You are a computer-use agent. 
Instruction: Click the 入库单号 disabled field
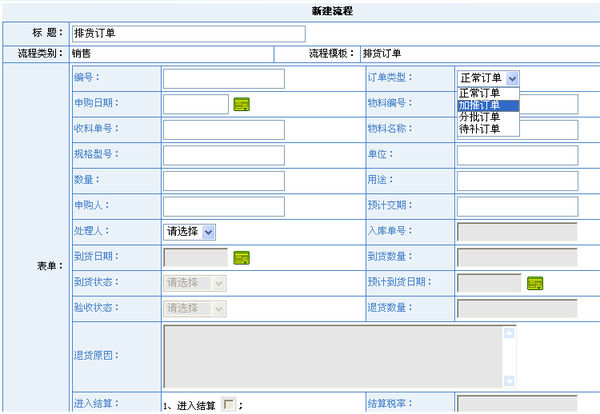[x=517, y=232]
